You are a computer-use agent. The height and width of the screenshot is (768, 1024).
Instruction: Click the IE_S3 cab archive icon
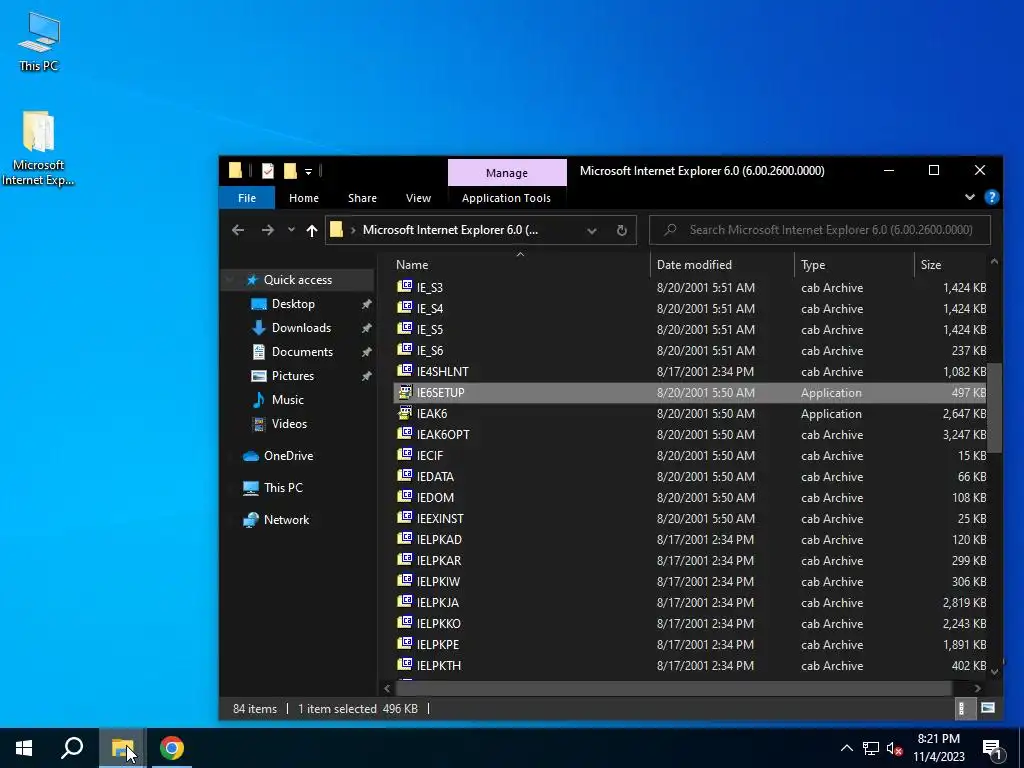point(406,287)
